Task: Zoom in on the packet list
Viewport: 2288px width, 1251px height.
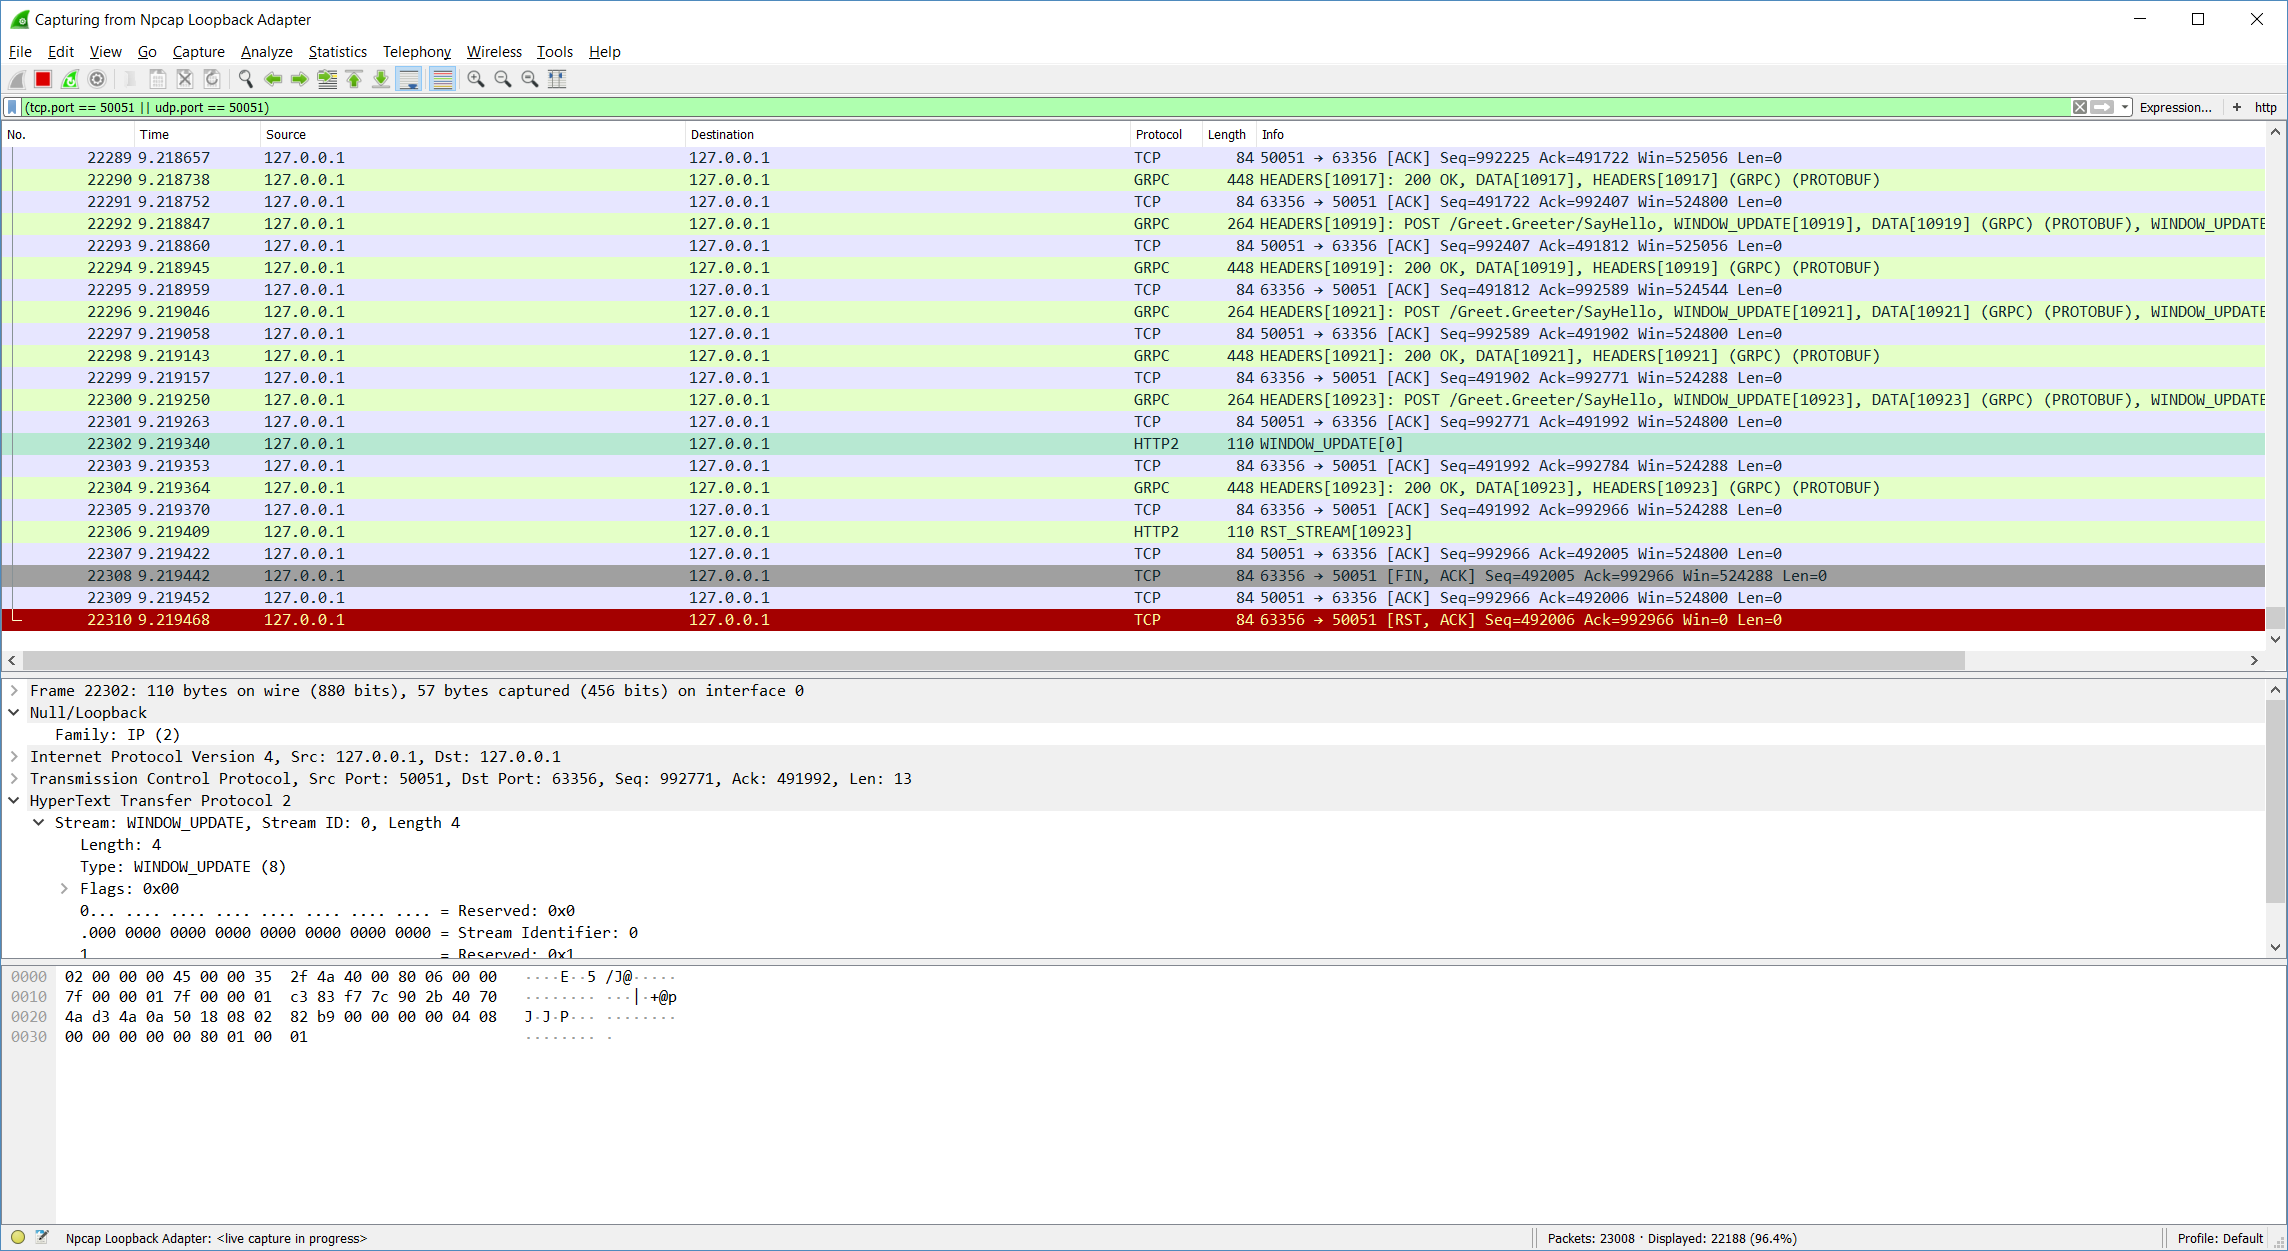Action: pos(475,79)
